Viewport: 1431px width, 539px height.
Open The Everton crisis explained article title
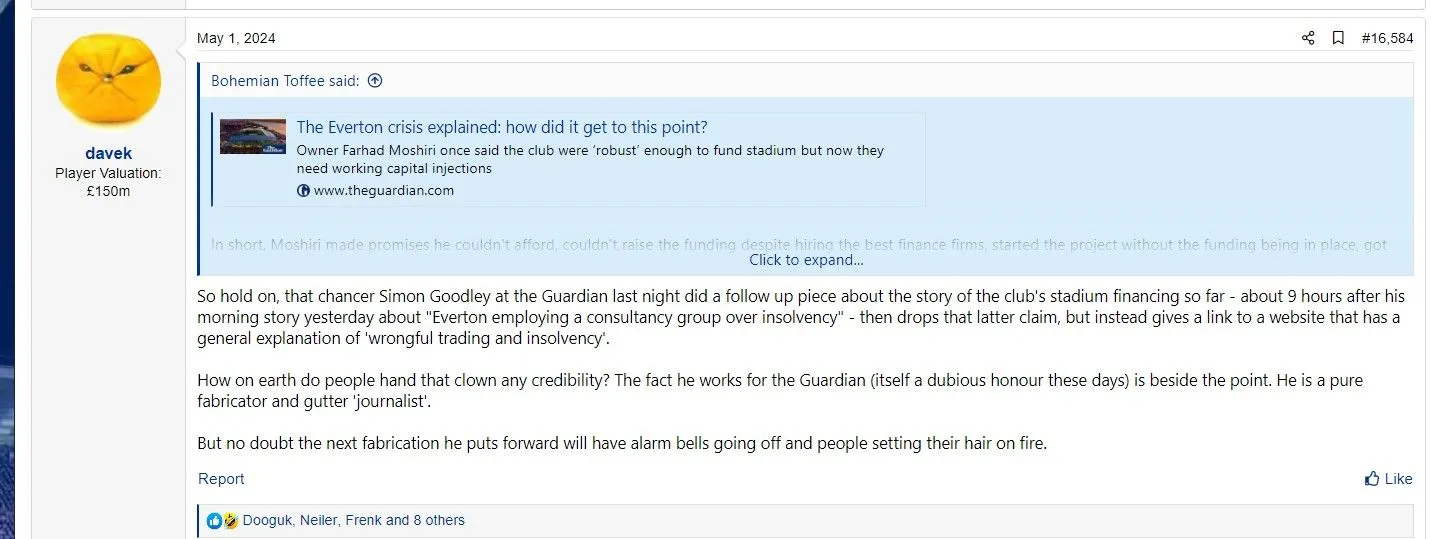(502, 127)
